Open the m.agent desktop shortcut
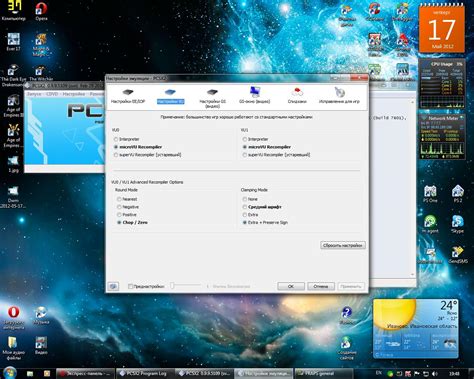The height and width of the screenshot is (379, 474). pos(430,224)
